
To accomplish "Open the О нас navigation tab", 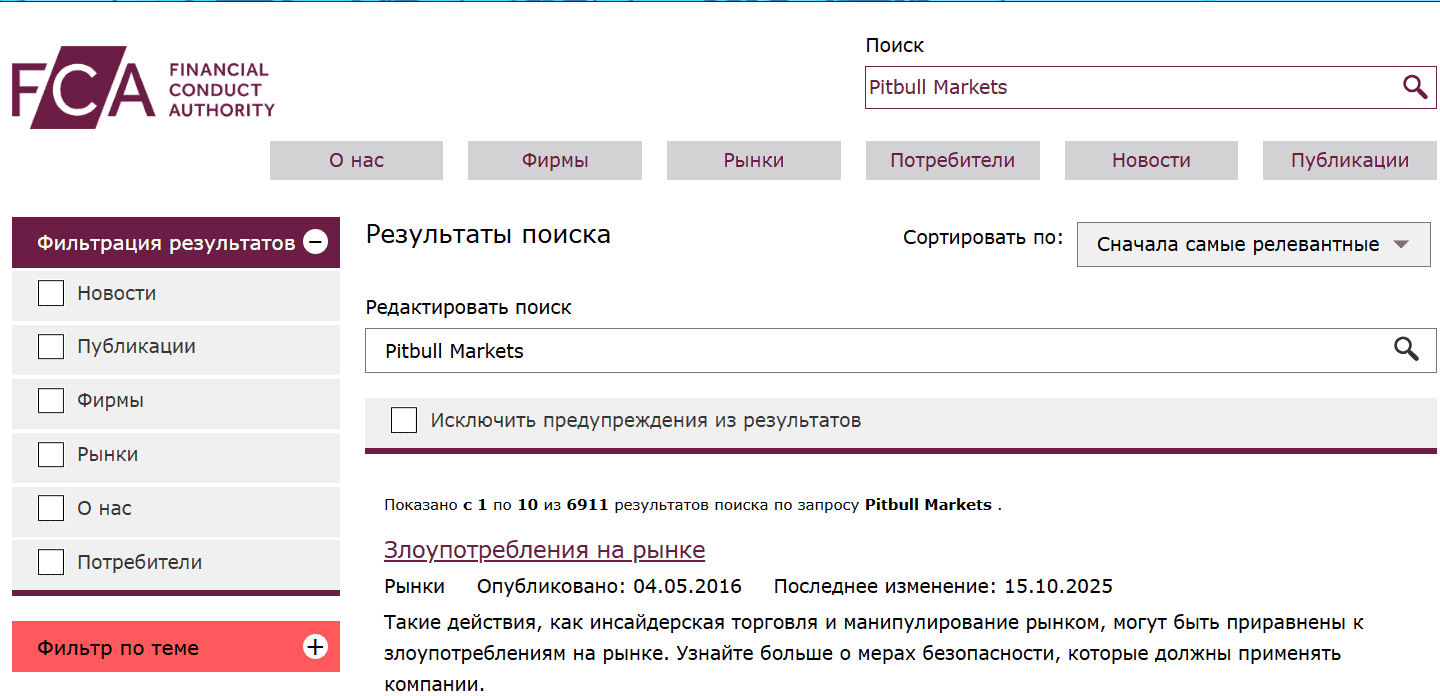I will pyautogui.click(x=355, y=160).
